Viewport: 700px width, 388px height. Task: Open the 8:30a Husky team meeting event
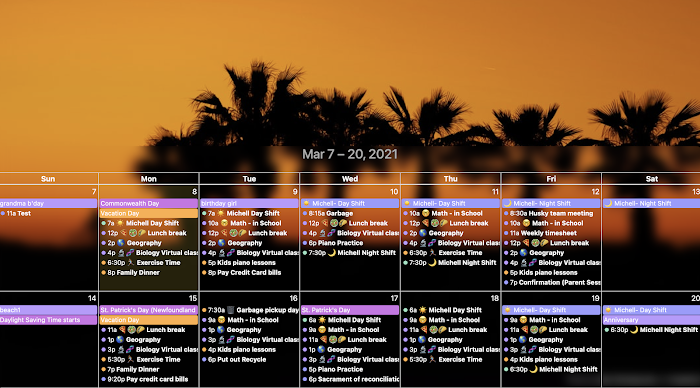551,213
